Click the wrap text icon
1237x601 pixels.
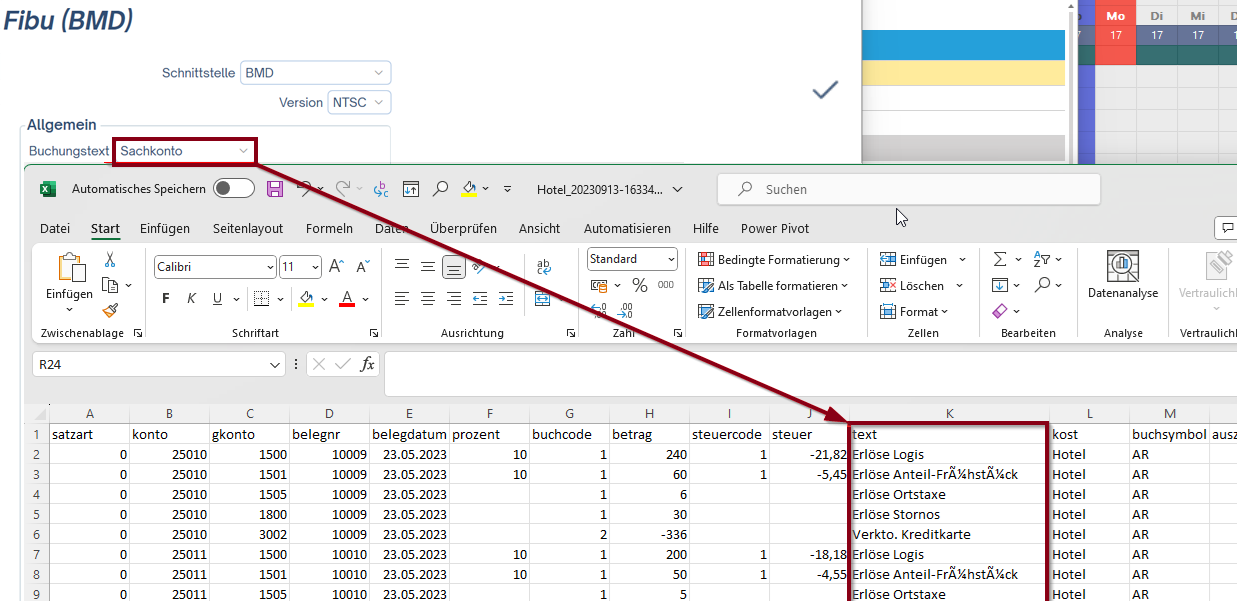[544, 267]
